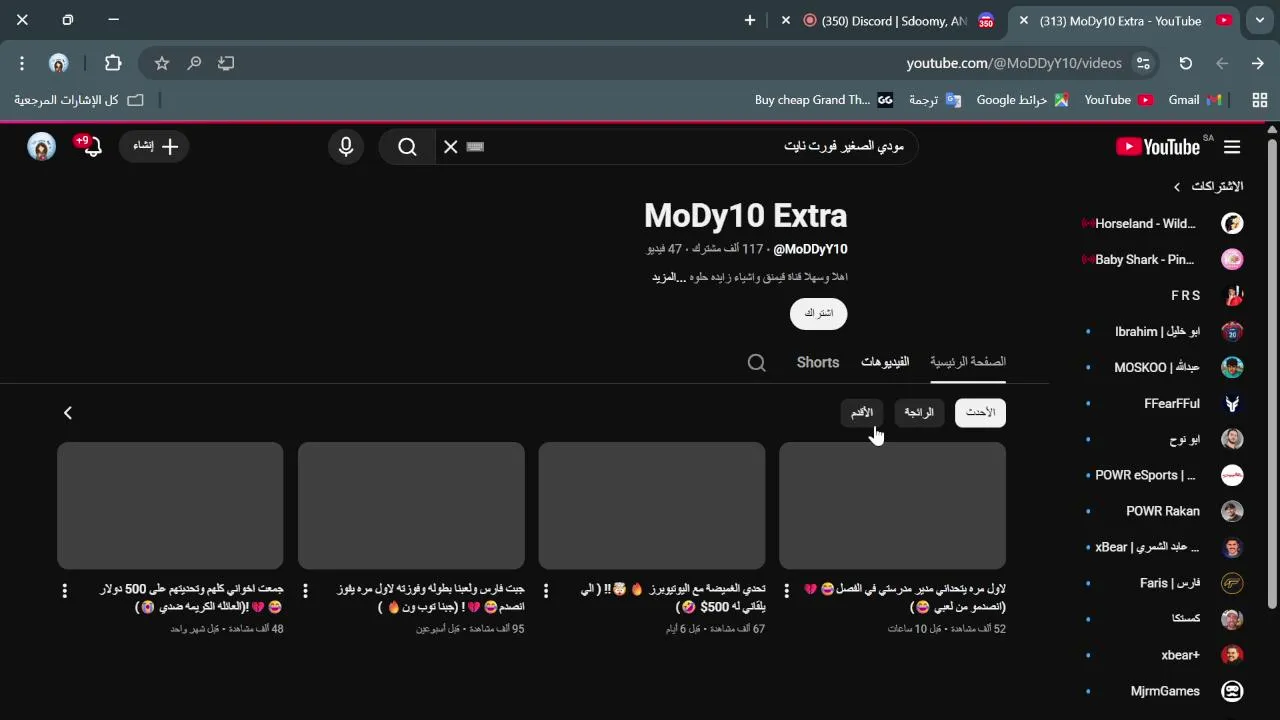Open options menu for school principal video
The height and width of the screenshot is (720, 1280).
(x=787, y=591)
